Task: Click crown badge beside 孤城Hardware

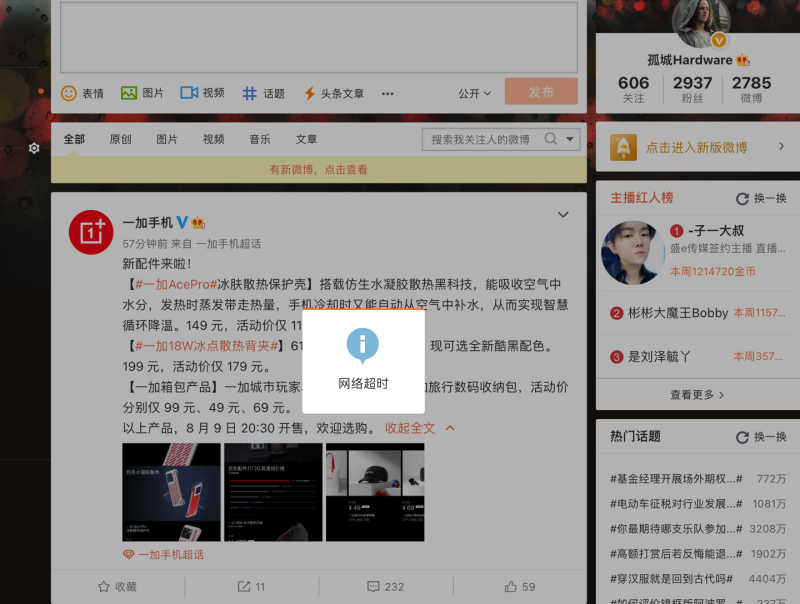Action: (743, 60)
